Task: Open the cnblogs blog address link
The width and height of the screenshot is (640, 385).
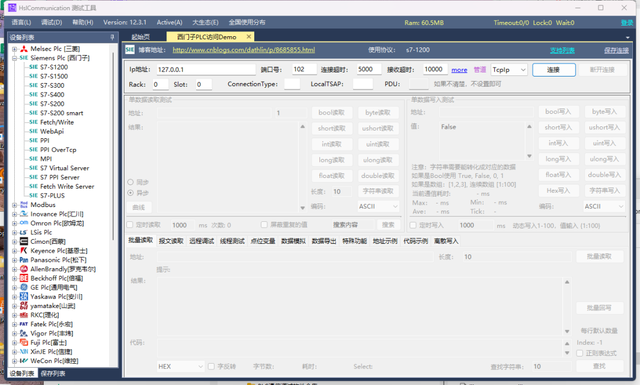Action: coord(244,50)
